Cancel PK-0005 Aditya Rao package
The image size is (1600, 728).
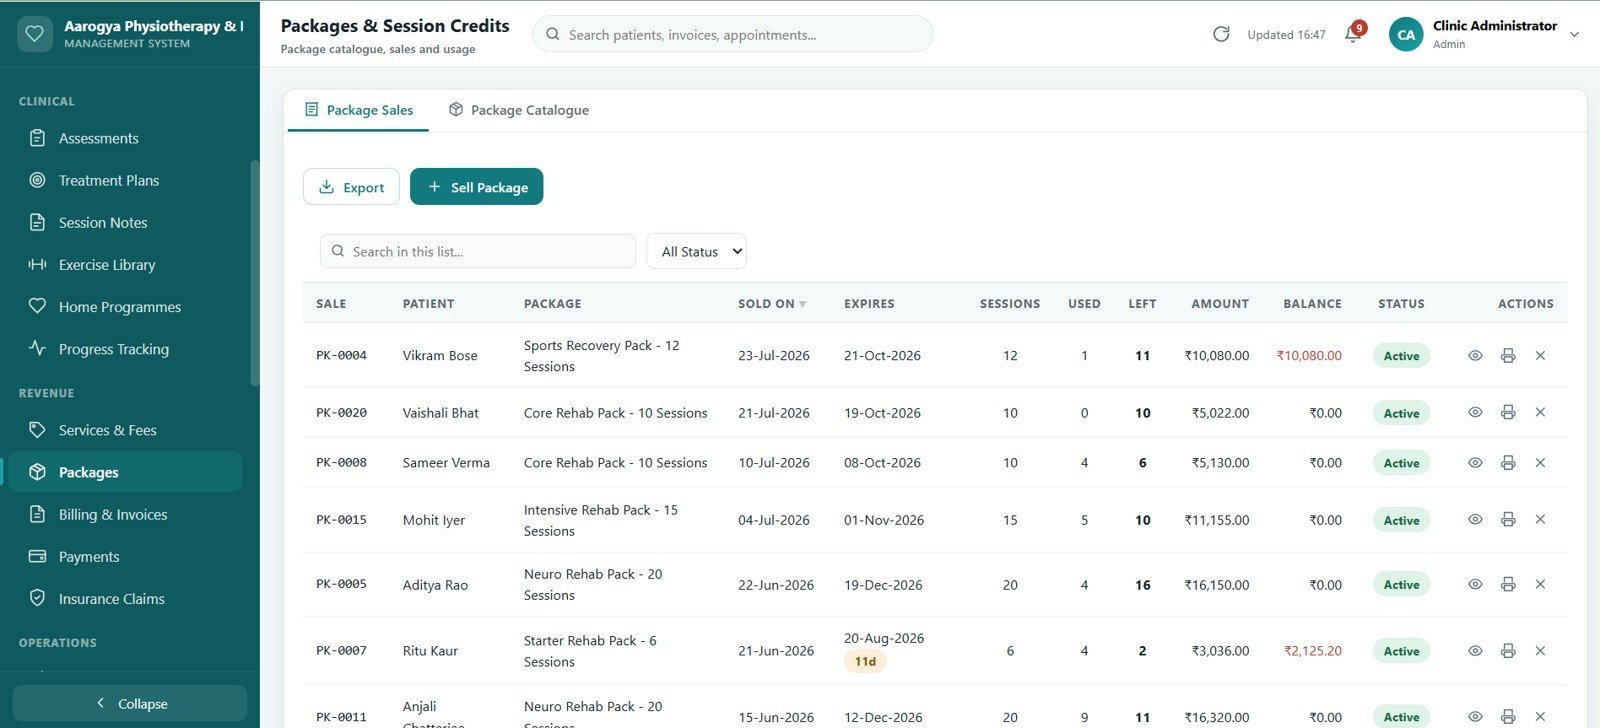(1540, 585)
